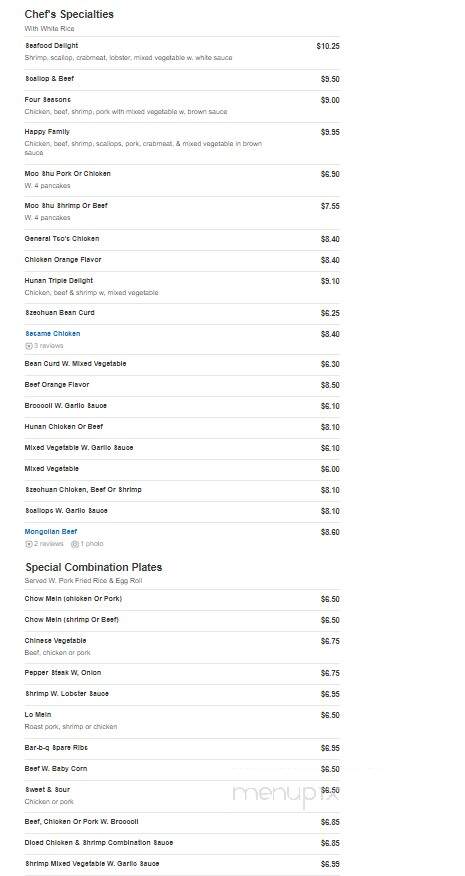This screenshot has height=876, width=465.
Task: Click the Hunan Triple Delight item
Action: (x=59, y=280)
